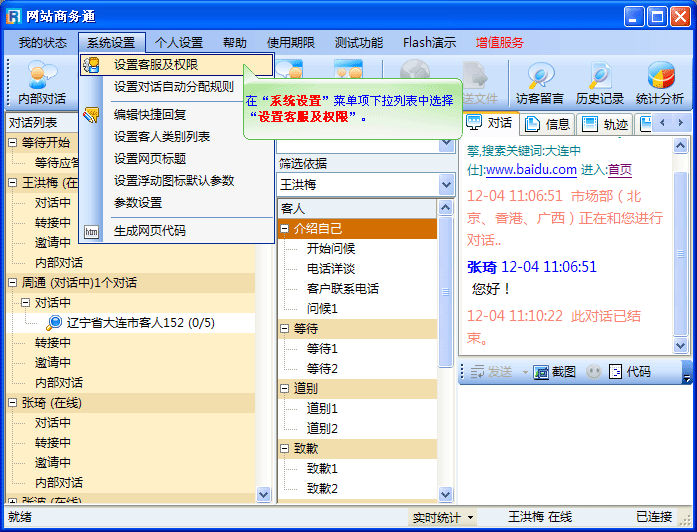Image resolution: width=697 pixels, height=532 pixels.
Task: Switch to the 信息 tab
Action: [x=548, y=123]
